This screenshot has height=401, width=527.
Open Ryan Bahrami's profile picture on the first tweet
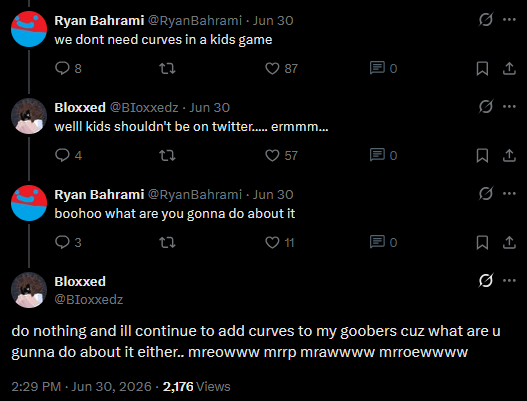point(29,29)
